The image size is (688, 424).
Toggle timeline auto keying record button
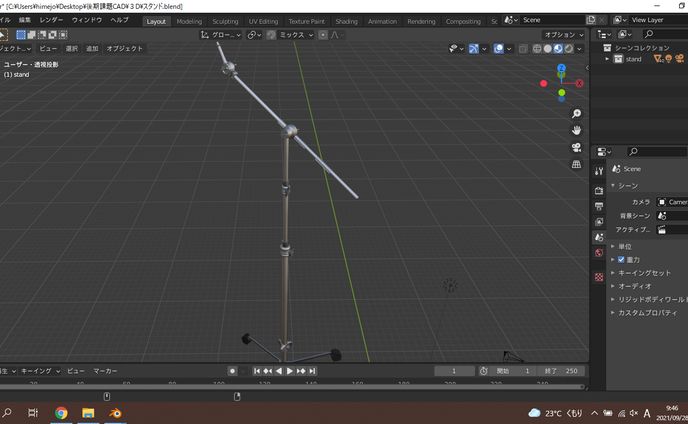[x=232, y=371]
